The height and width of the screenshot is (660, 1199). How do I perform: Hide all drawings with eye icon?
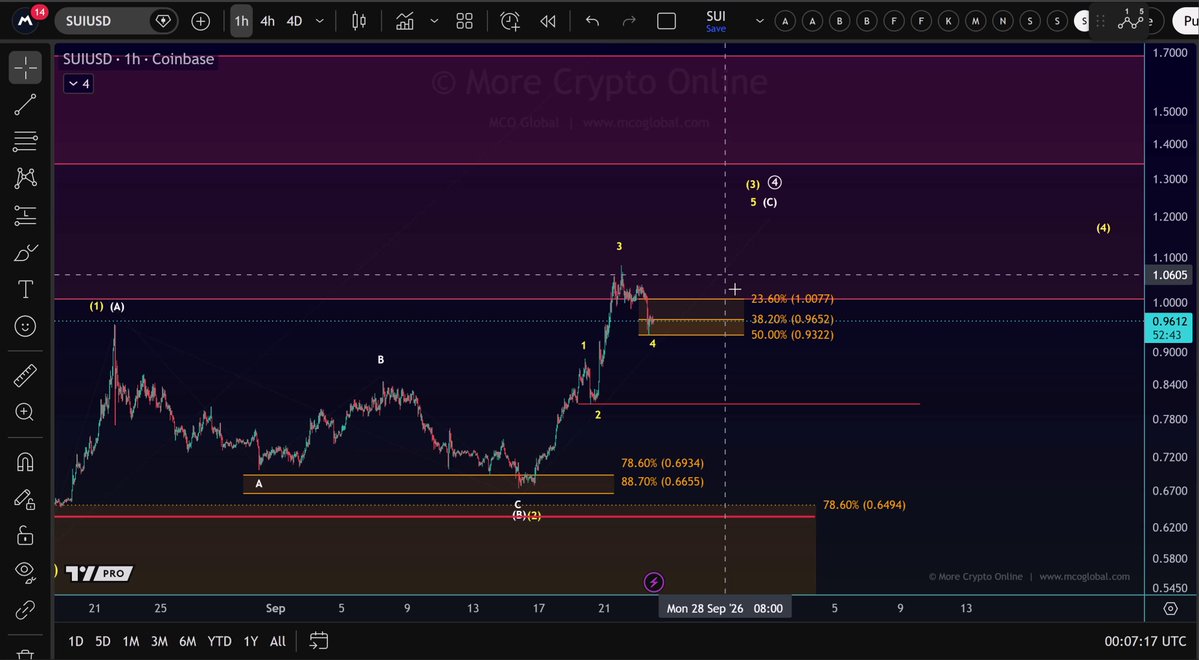click(x=25, y=572)
